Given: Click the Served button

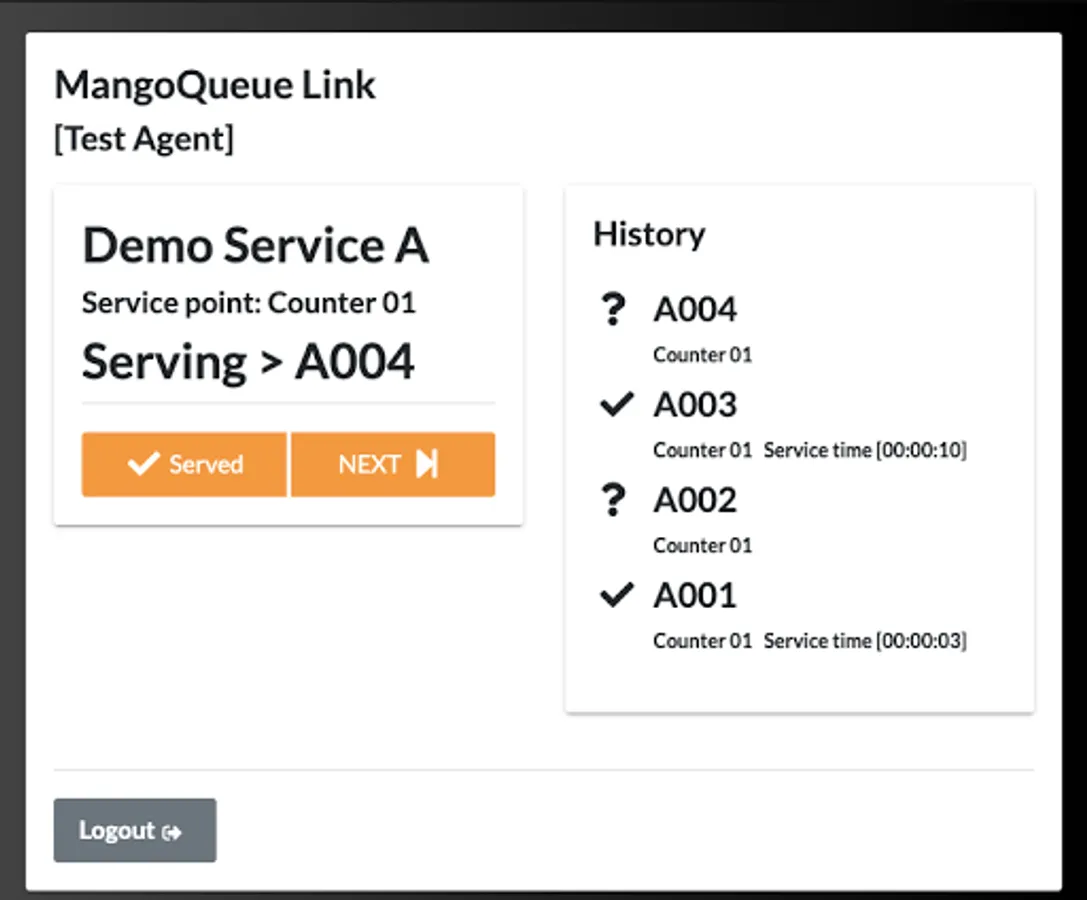Looking at the screenshot, I should [185, 464].
